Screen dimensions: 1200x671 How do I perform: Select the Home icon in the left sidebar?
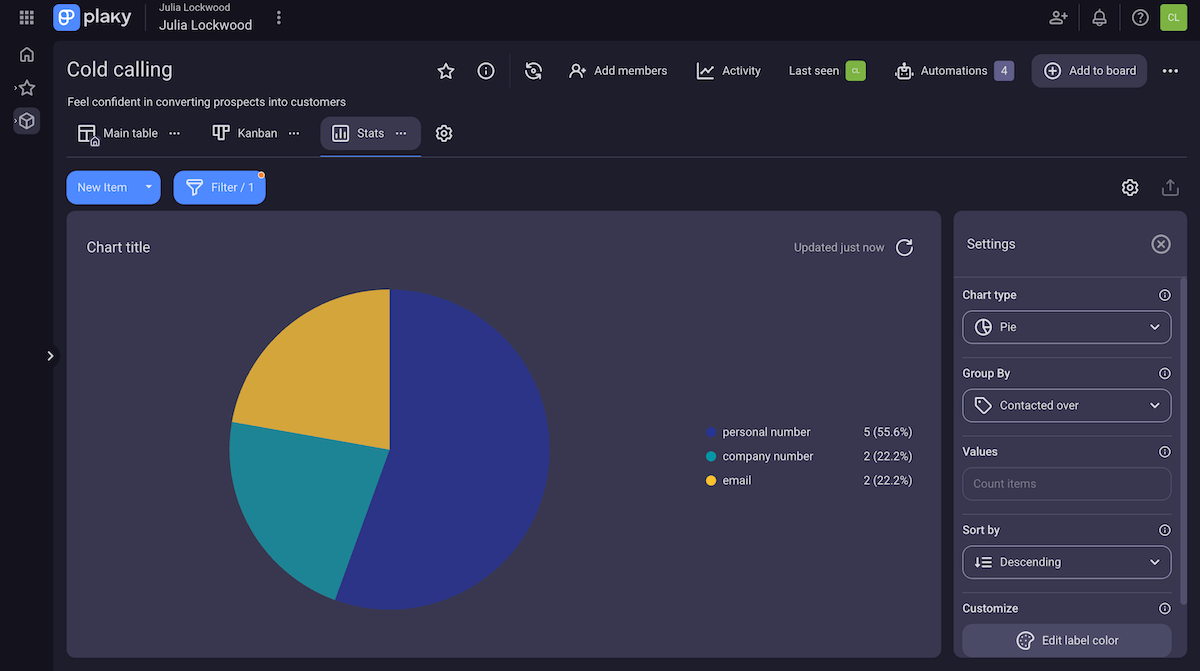[26, 54]
